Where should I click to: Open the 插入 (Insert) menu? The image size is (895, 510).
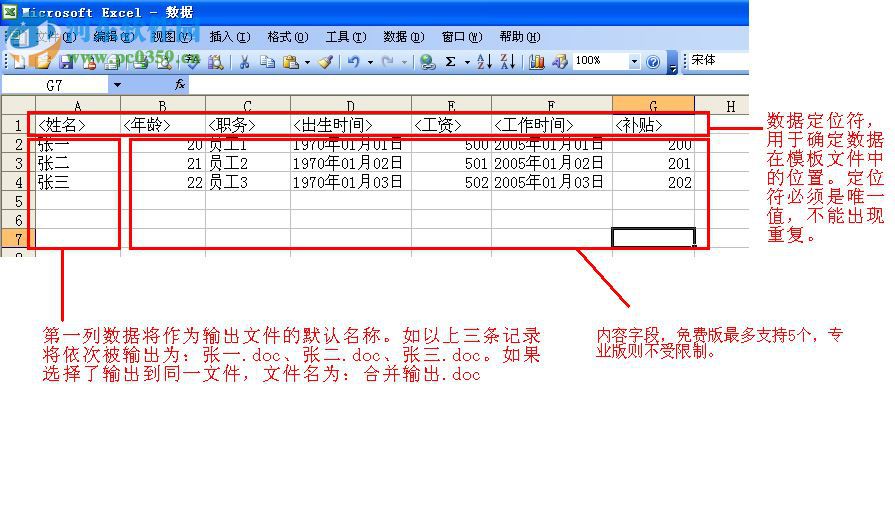click(229, 37)
